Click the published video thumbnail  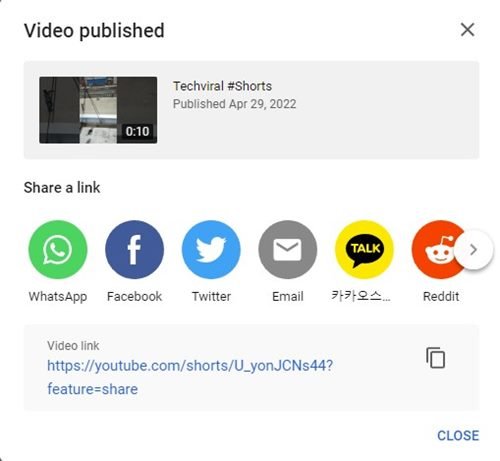click(x=98, y=110)
